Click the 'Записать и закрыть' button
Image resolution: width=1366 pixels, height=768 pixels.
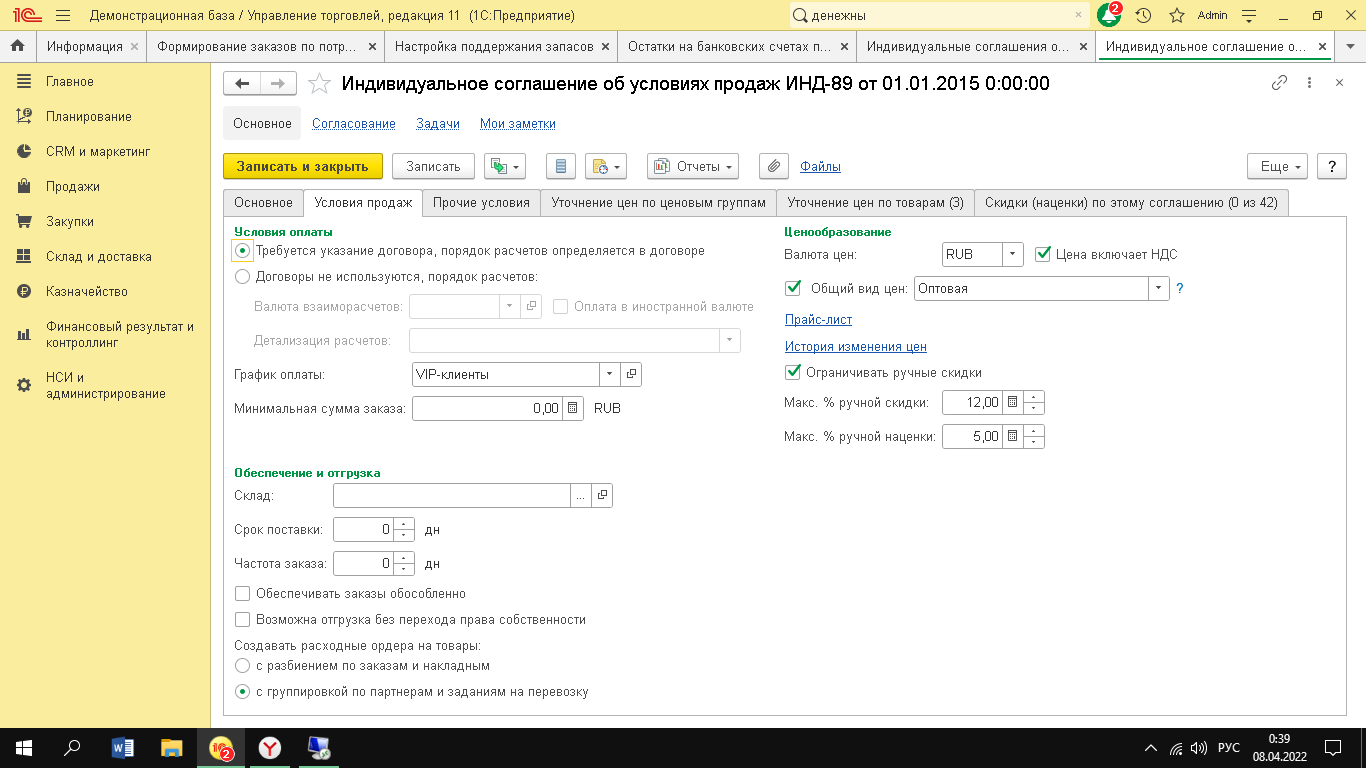[302, 166]
